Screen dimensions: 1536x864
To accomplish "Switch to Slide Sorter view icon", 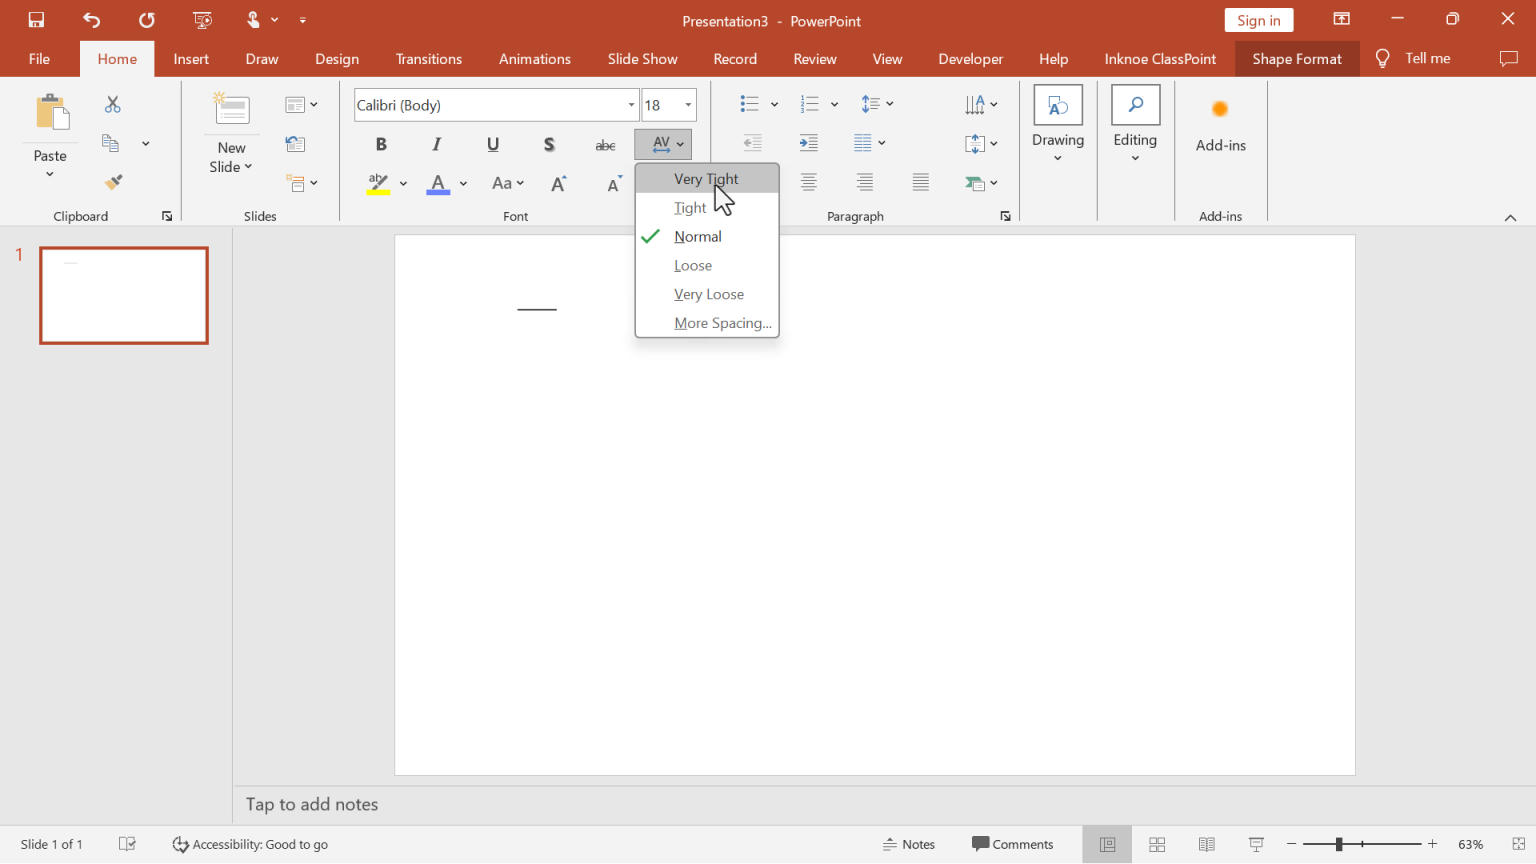I will 1157,844.
